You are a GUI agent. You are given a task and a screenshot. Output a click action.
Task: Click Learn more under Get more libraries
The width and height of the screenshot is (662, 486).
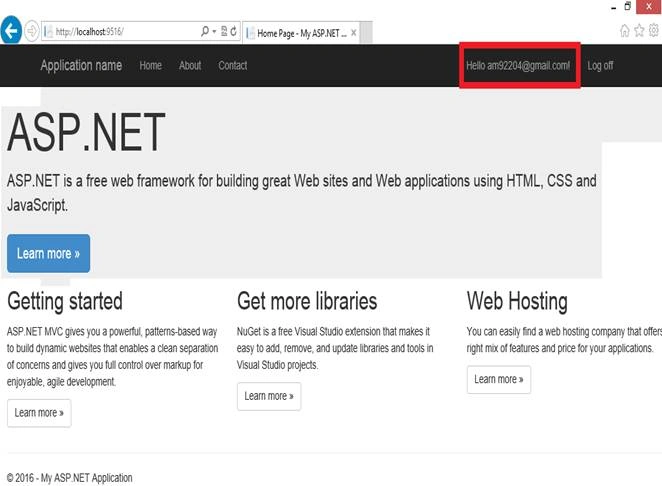[269, 396]
